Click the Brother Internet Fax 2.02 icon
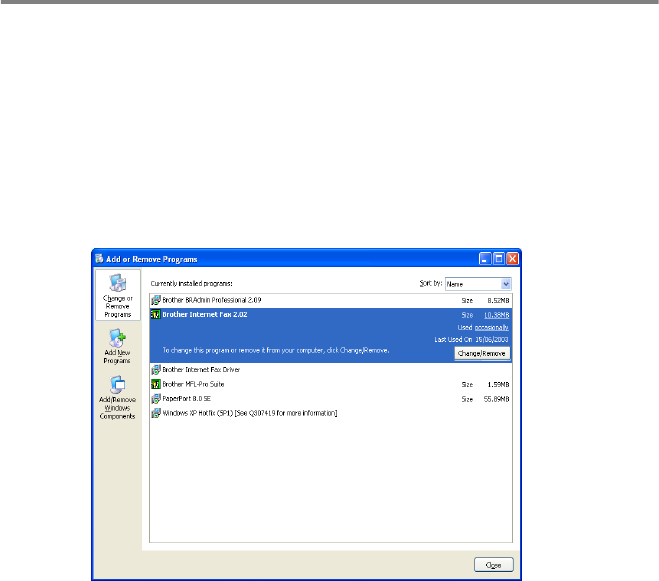 coord(156,314)
